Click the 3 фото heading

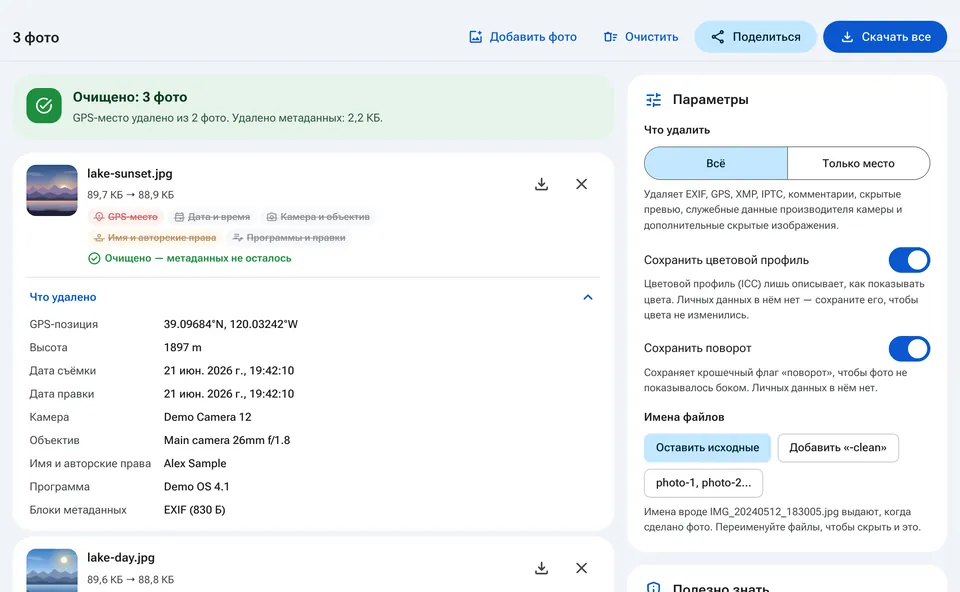pos(36,37)
